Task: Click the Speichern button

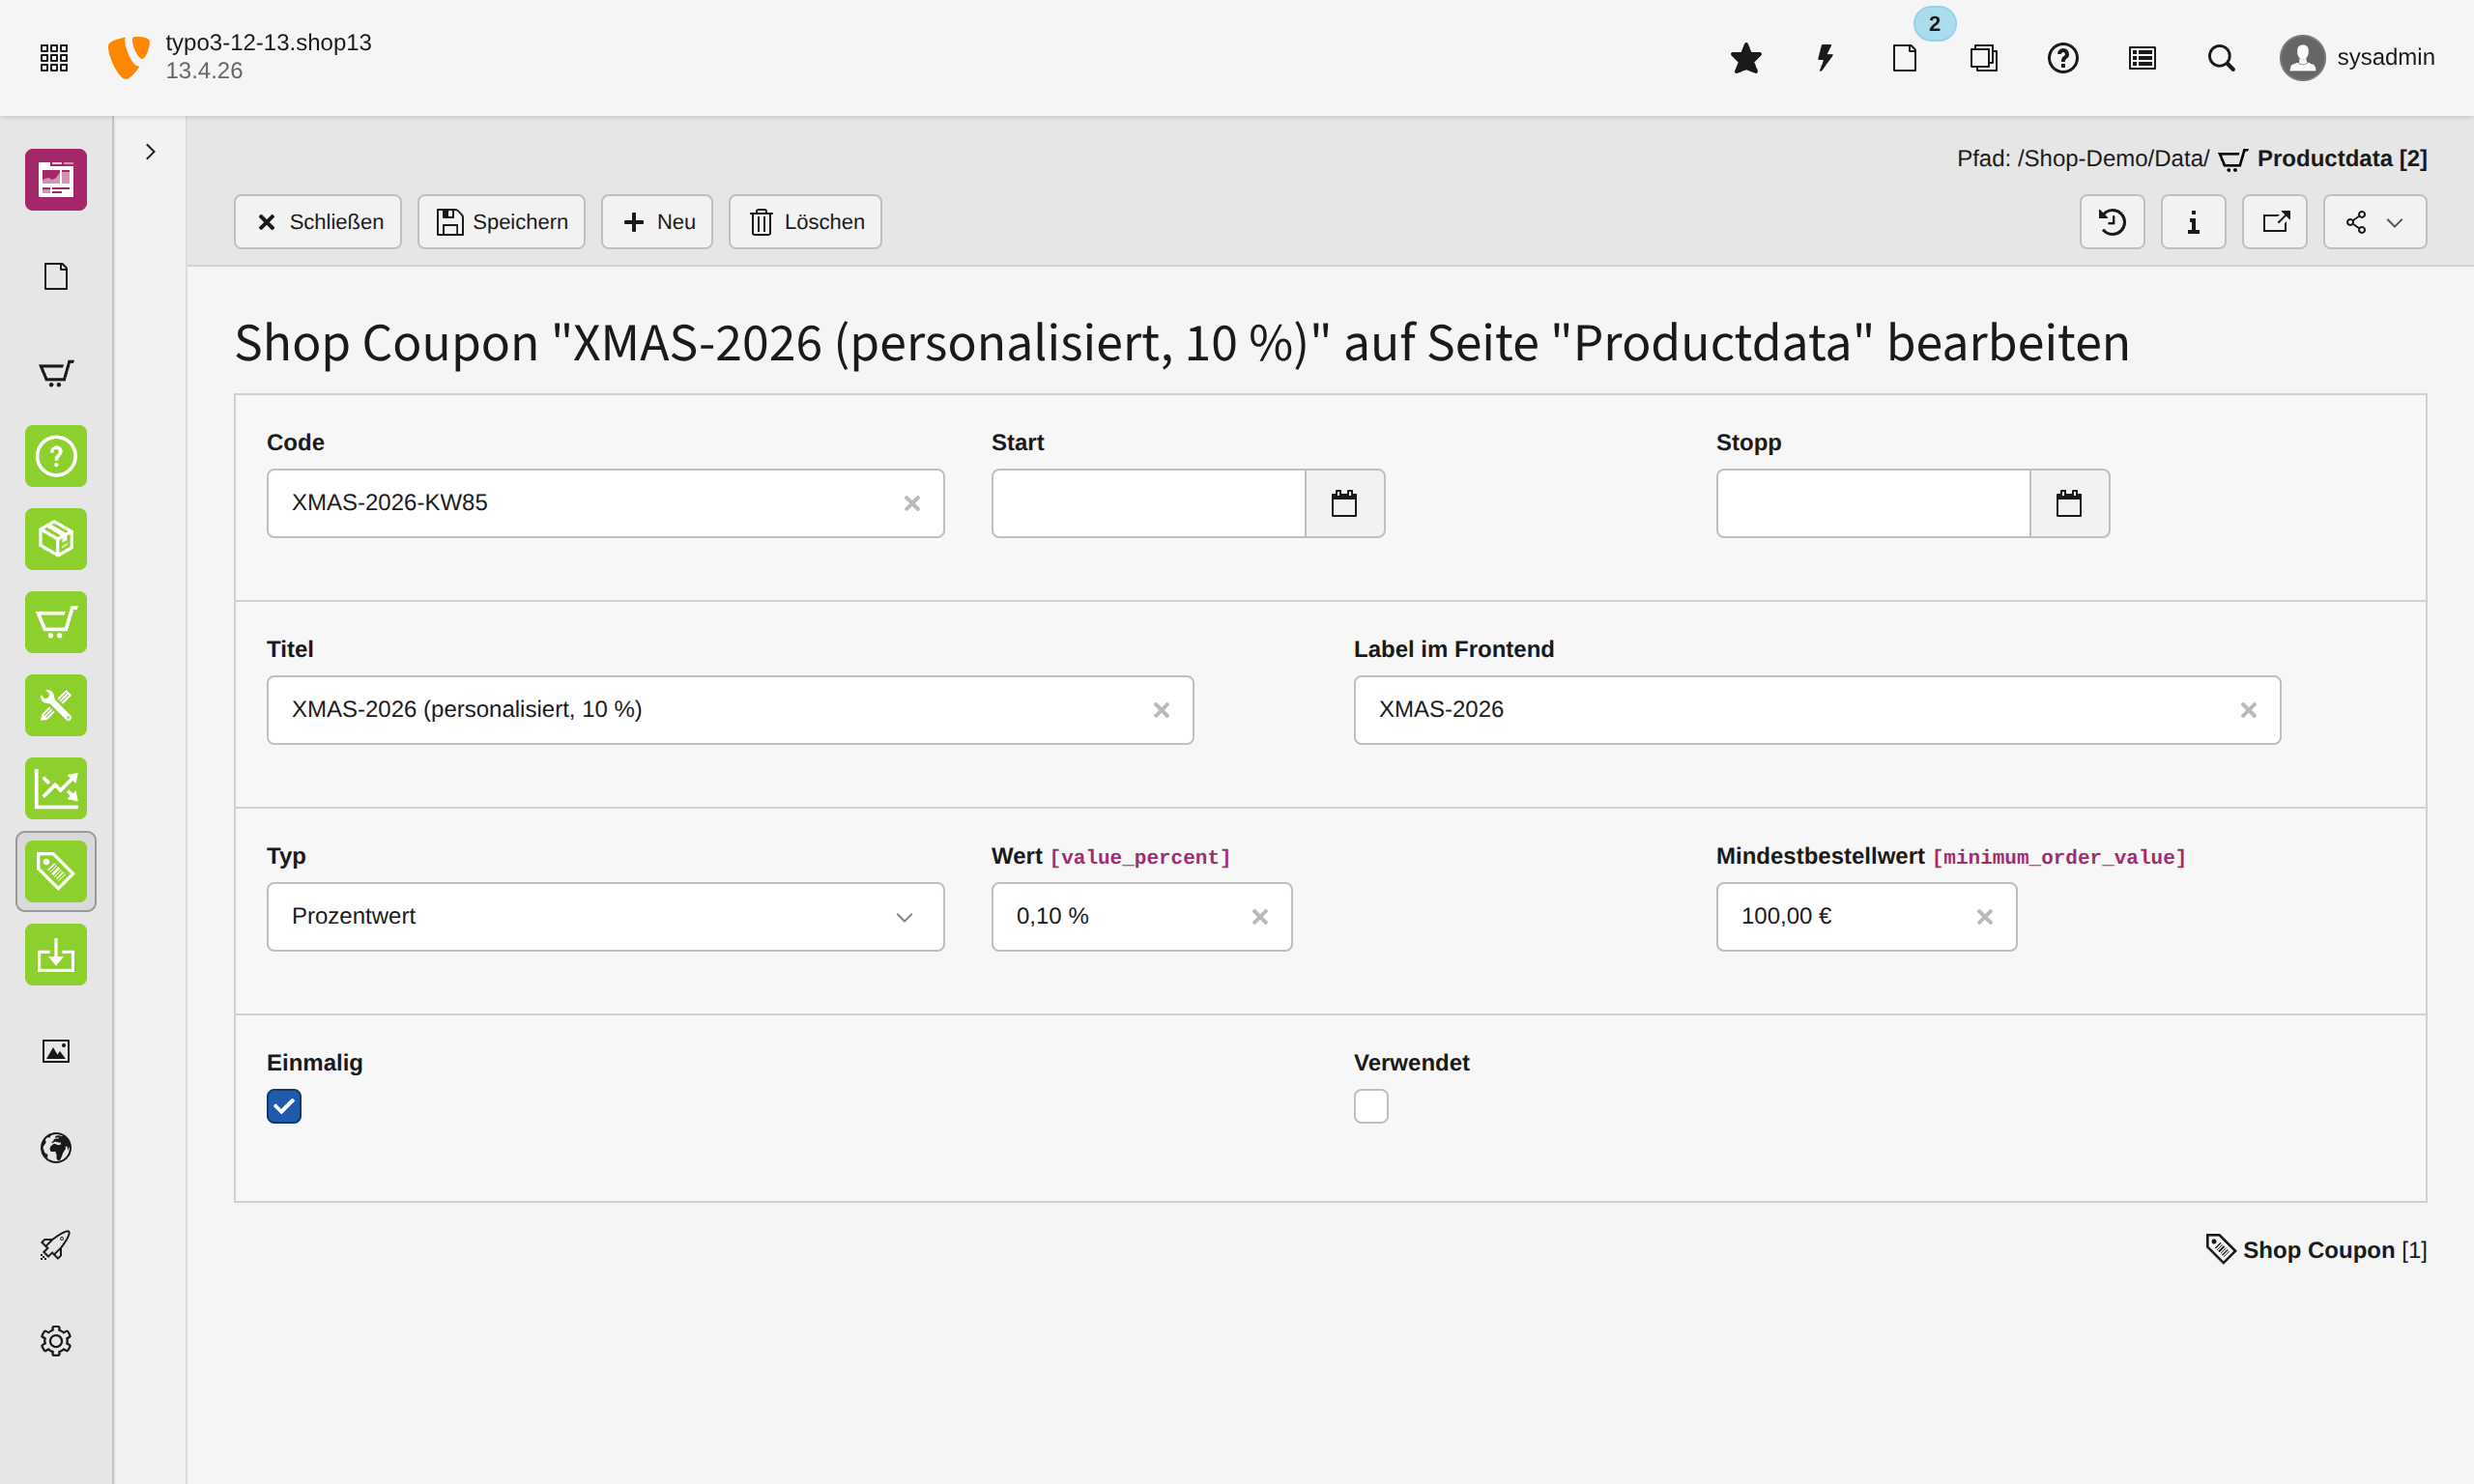Action: (x=501, y=222)
